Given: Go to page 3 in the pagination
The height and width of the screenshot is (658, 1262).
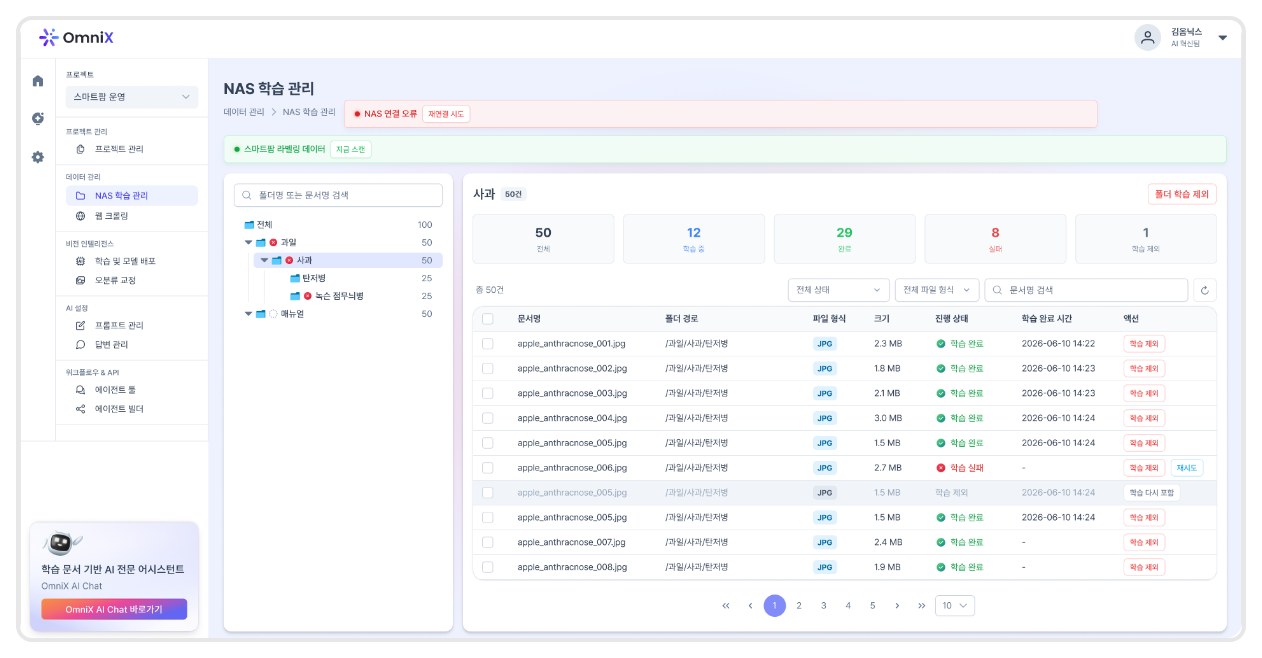Looking at the screenshot, I should pos(823,606).
